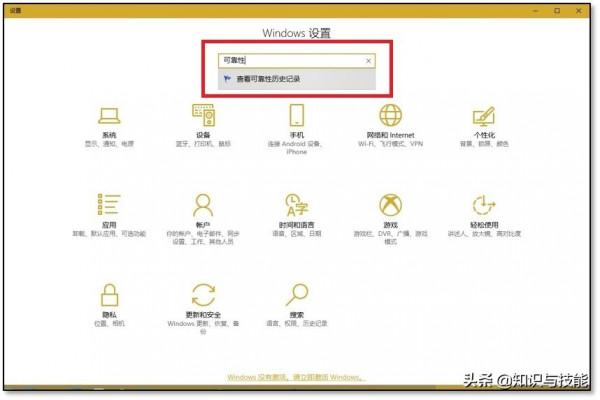
Task: Click the 游戏 label text
Action: coord(390,225)
